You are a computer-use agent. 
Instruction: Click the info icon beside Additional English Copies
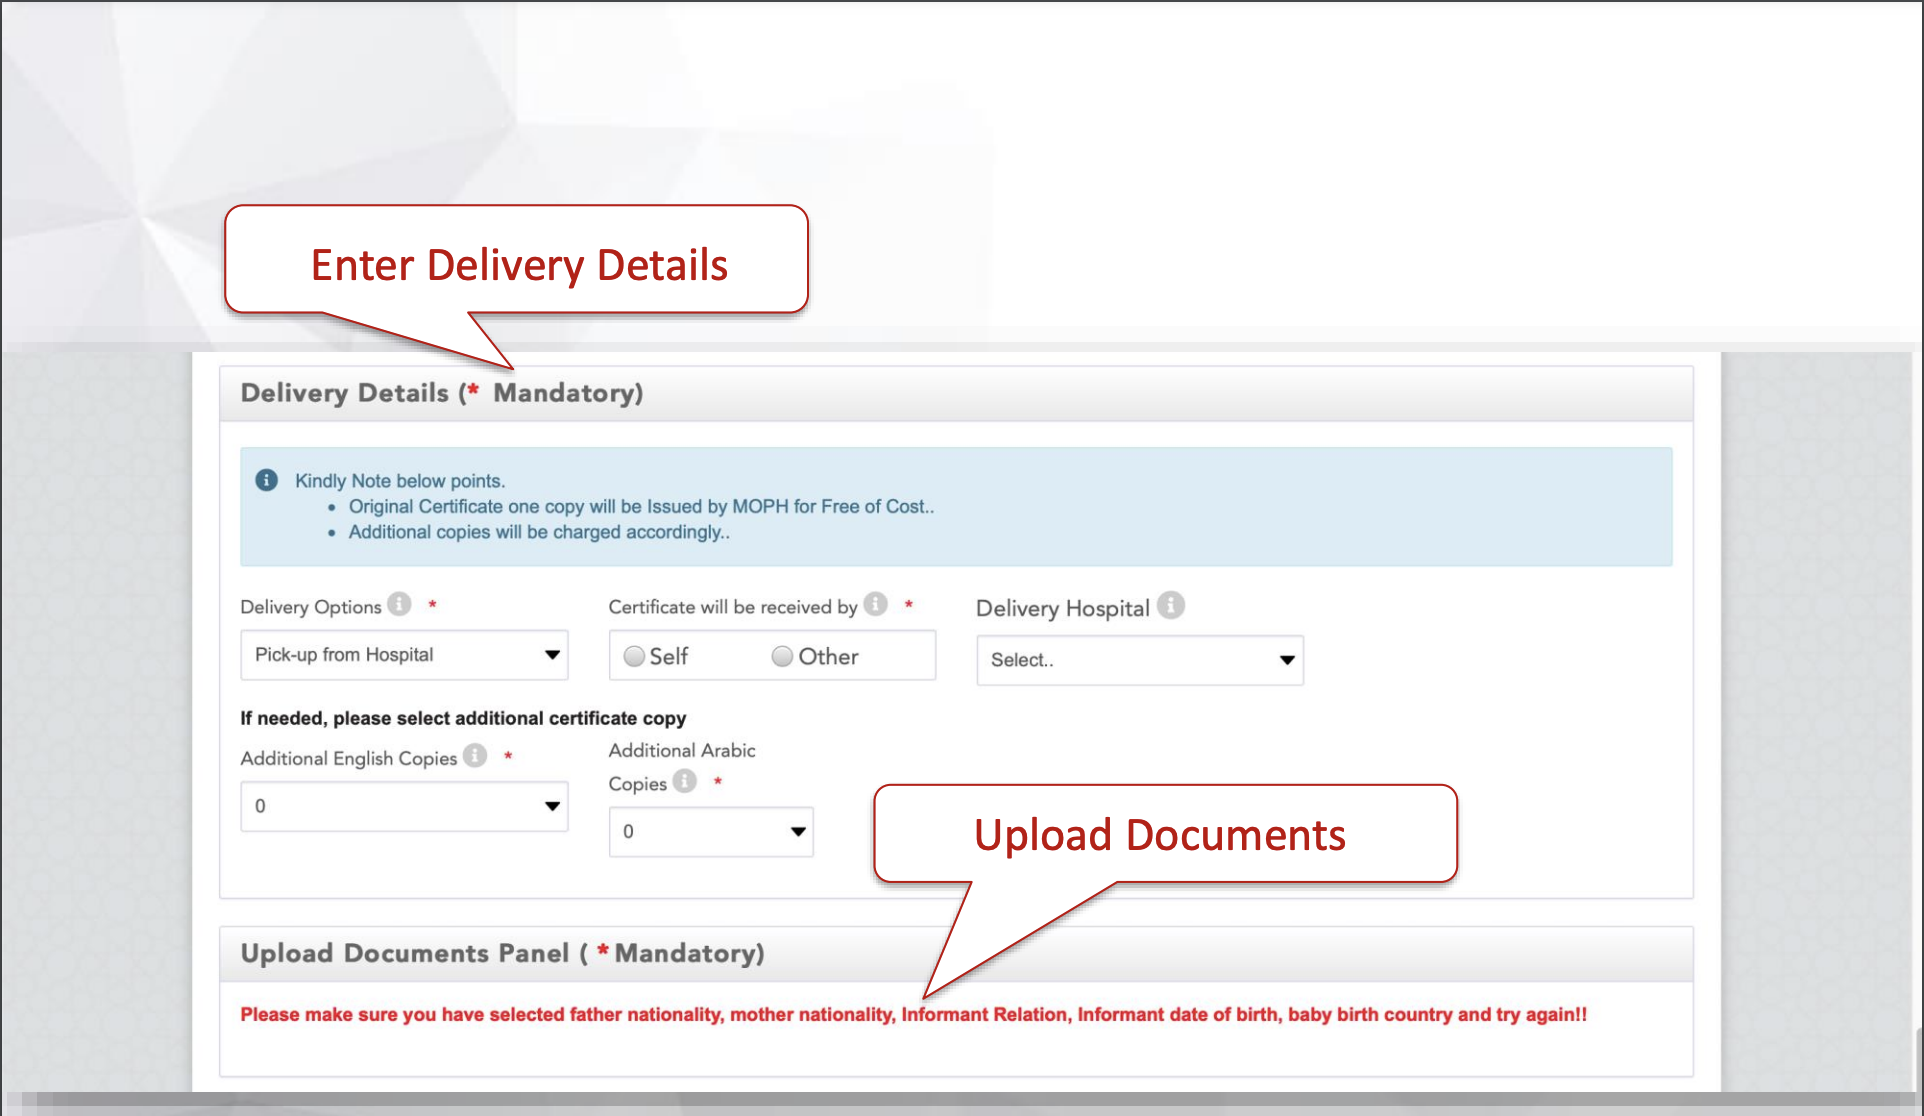[474, 756]
